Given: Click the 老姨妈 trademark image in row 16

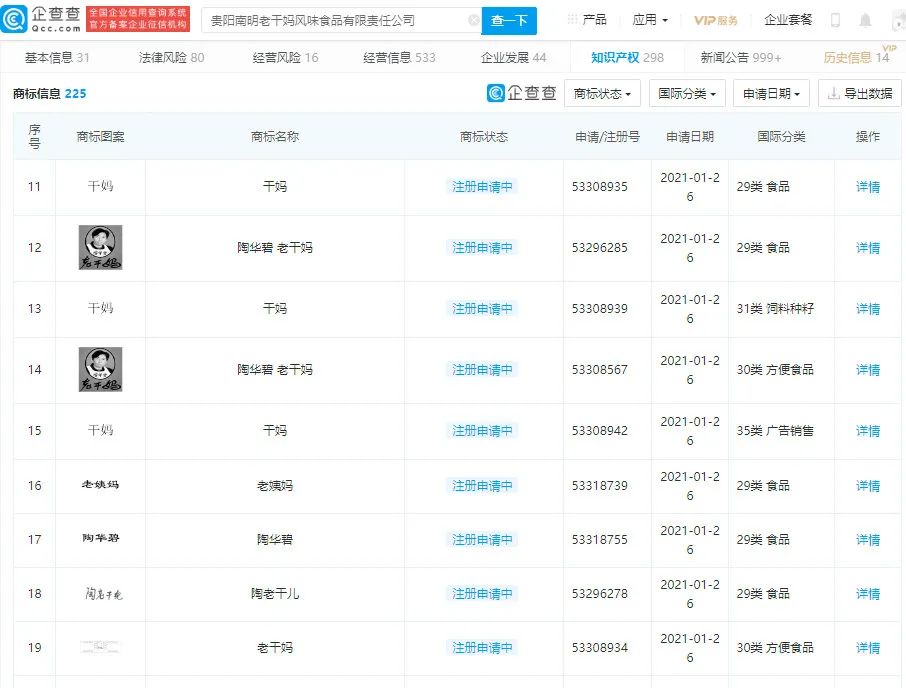Looking at the screenshot, I should pos(101,485).
